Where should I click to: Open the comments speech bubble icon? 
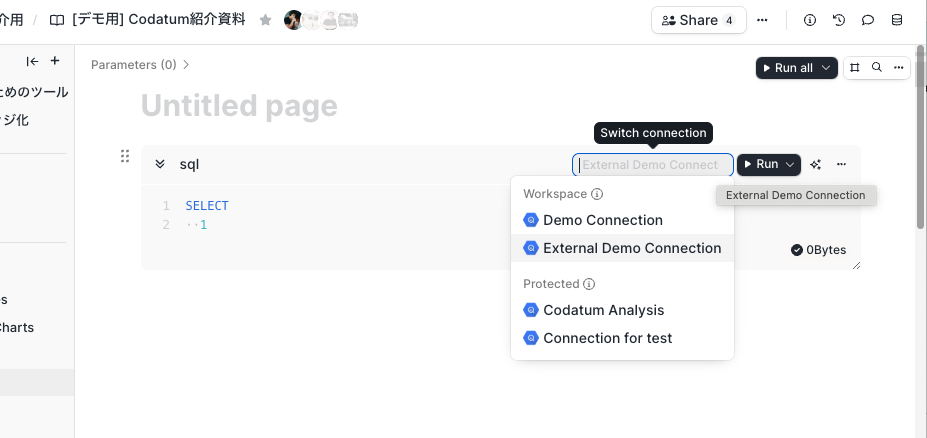(x=868, y=20)
